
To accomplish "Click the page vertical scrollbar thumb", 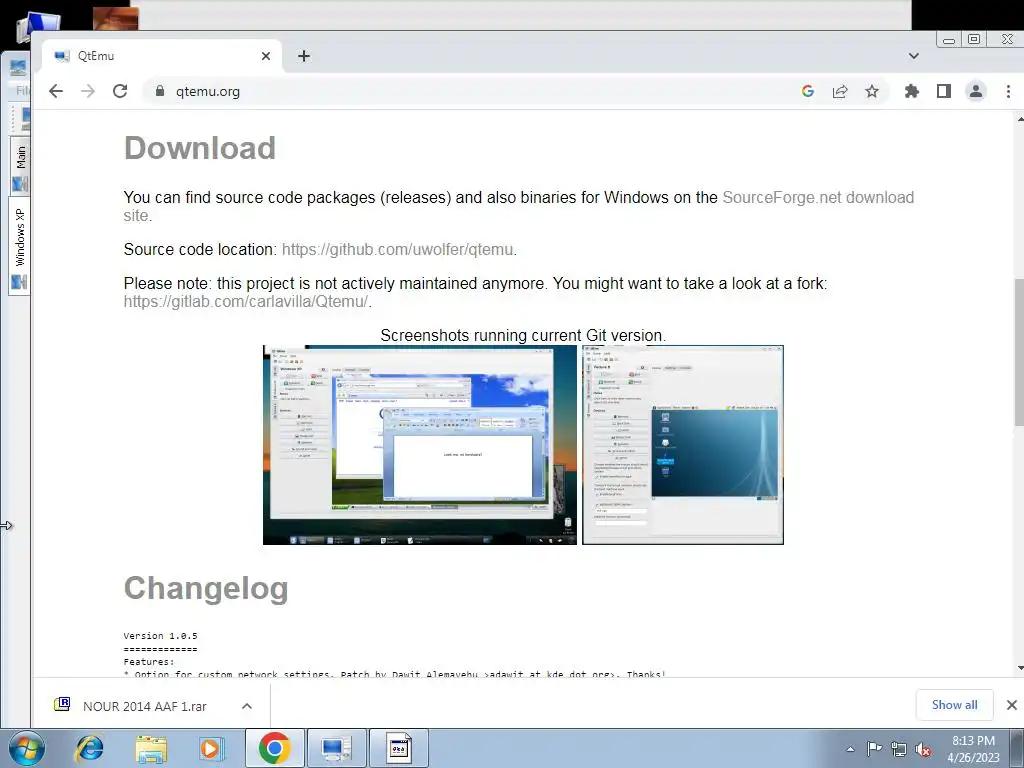I will pos(1019,353).
